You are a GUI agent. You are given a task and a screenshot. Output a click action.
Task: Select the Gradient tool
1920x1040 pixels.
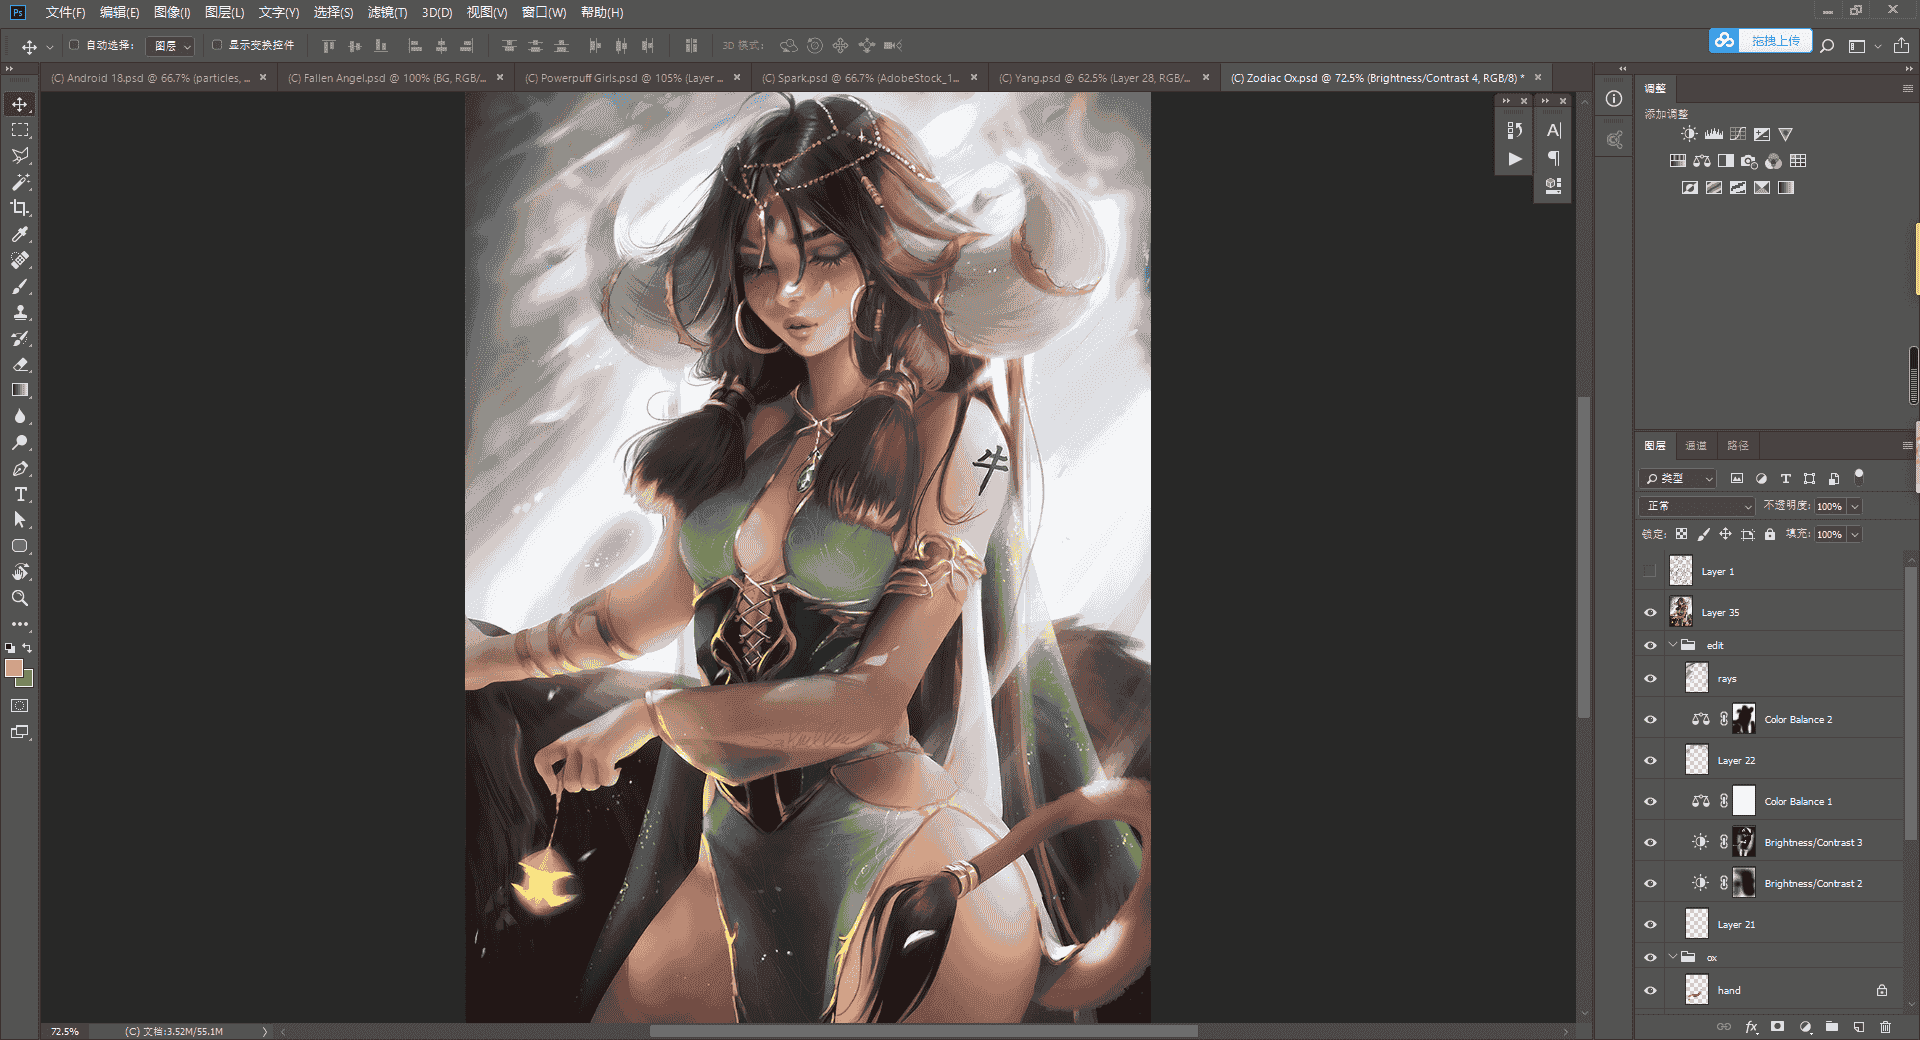[x=20, y=390]
